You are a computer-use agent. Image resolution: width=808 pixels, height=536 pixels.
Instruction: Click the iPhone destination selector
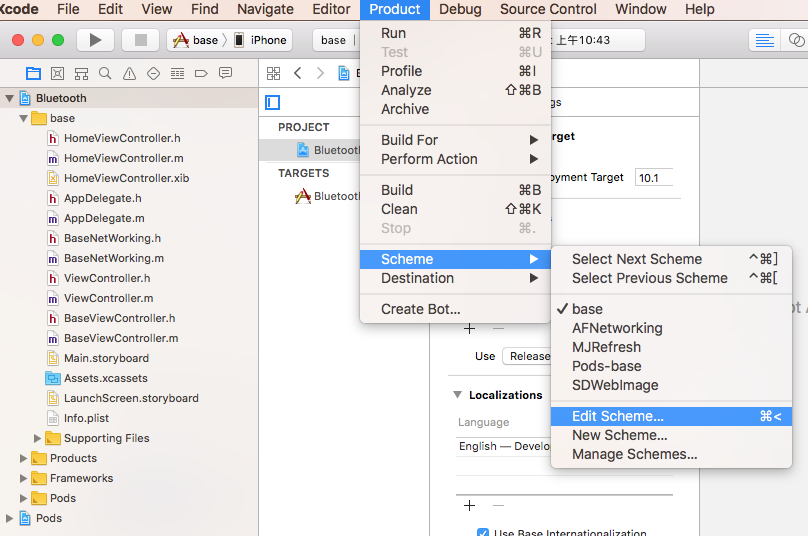(x=261, y=40)
